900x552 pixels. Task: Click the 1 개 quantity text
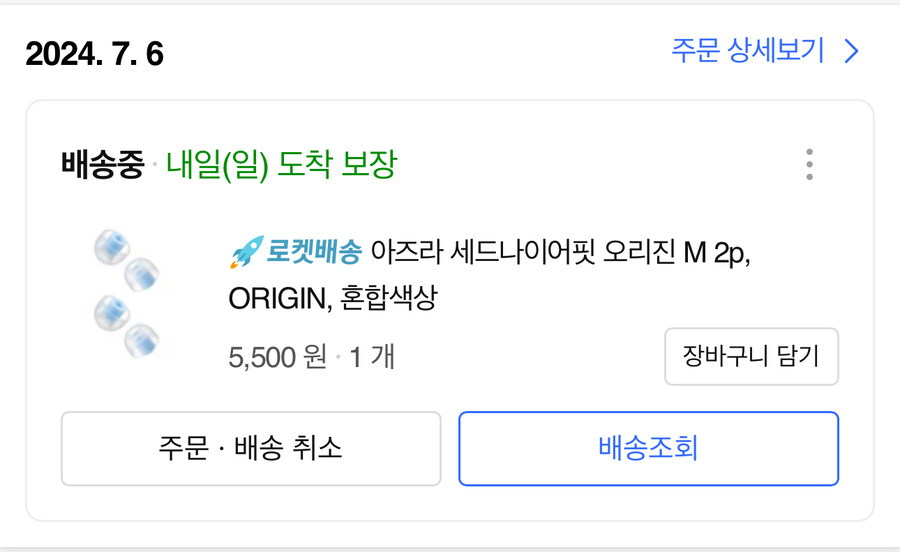[x=372, y=356]
